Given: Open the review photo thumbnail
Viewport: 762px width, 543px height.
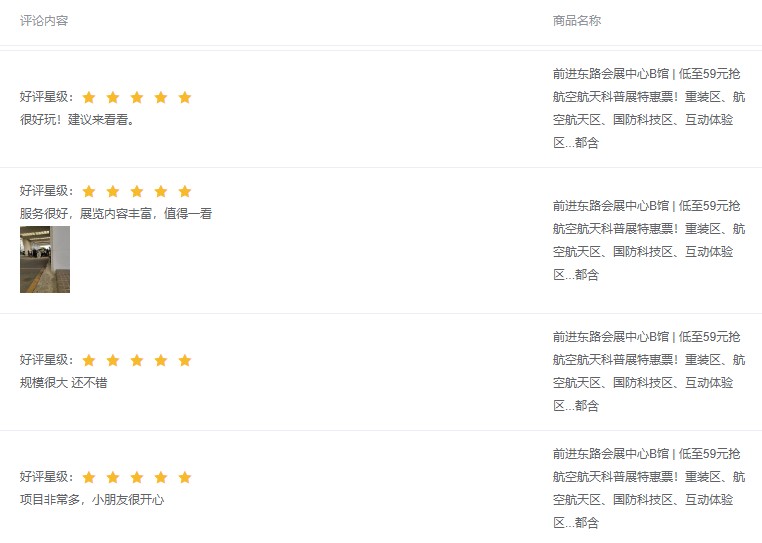Looking at the screenshot, I should point(45,259).
